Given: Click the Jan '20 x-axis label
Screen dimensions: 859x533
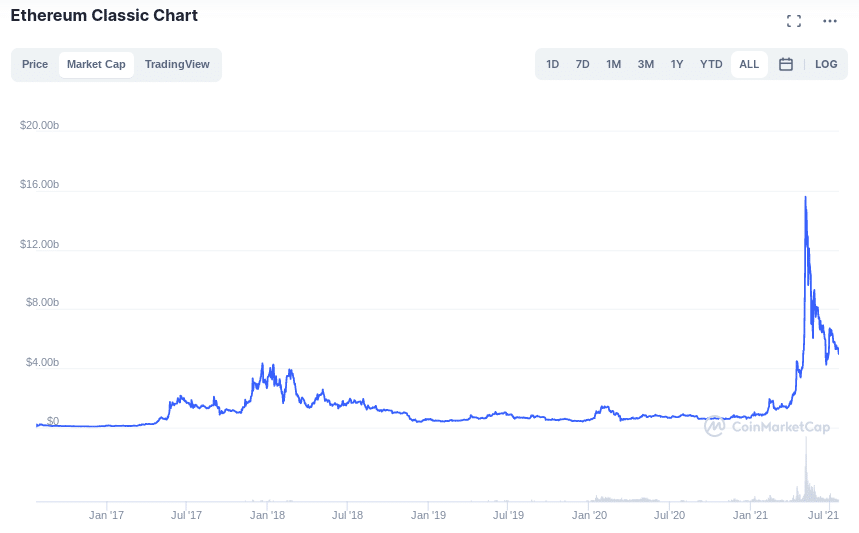Looking at the screenshot, I should click(x=589, y=515).
